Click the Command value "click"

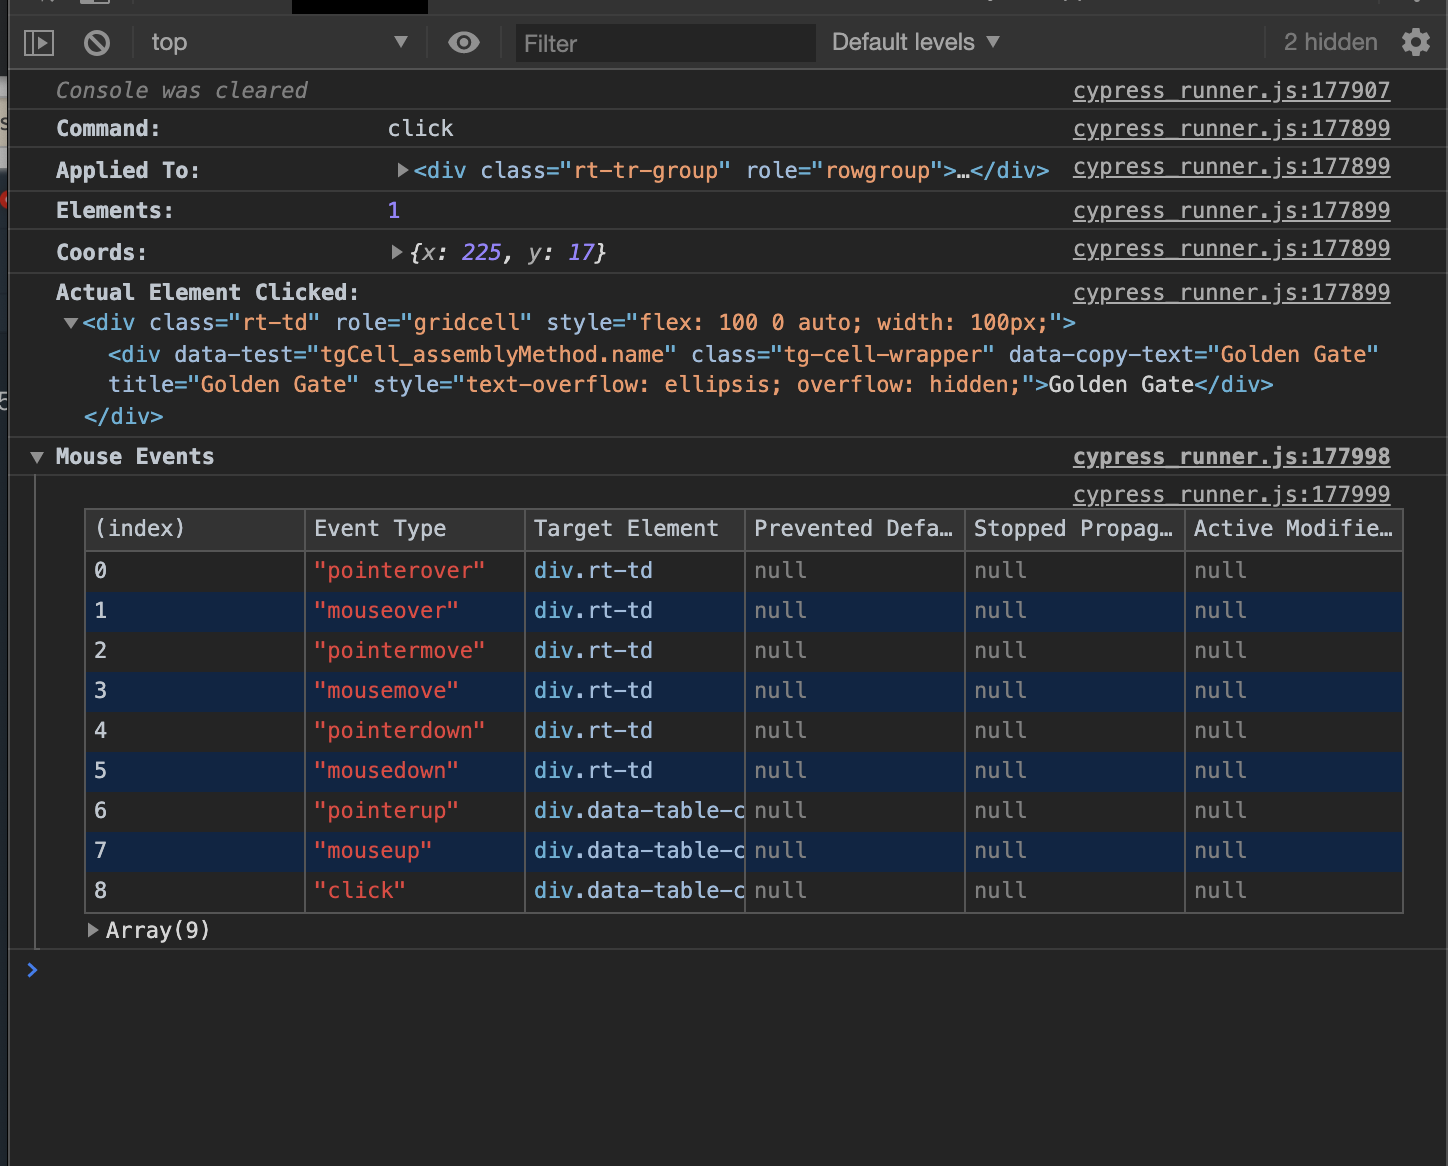tap(420, 128)
